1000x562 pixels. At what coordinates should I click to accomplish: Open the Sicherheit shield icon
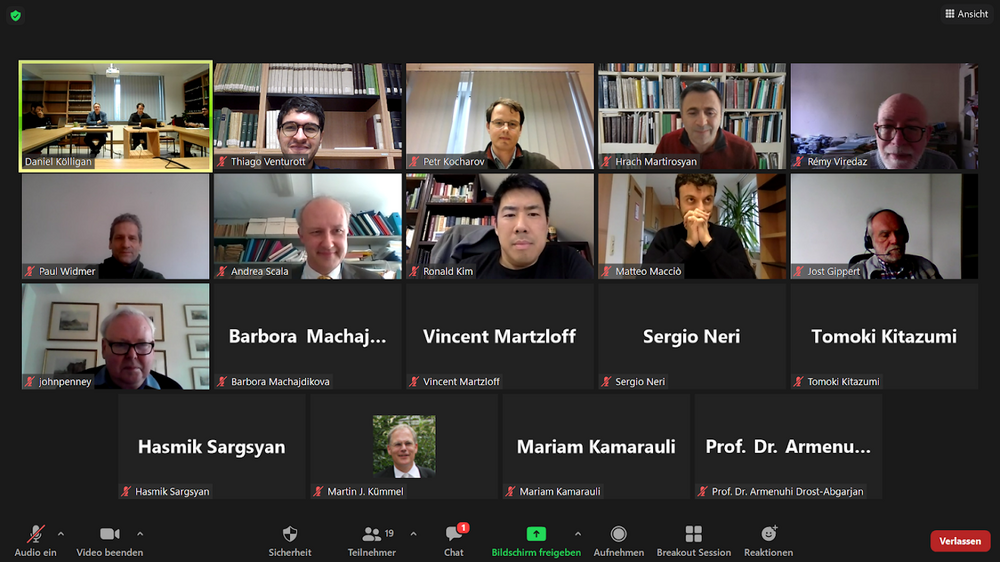[x=290, y=534]
